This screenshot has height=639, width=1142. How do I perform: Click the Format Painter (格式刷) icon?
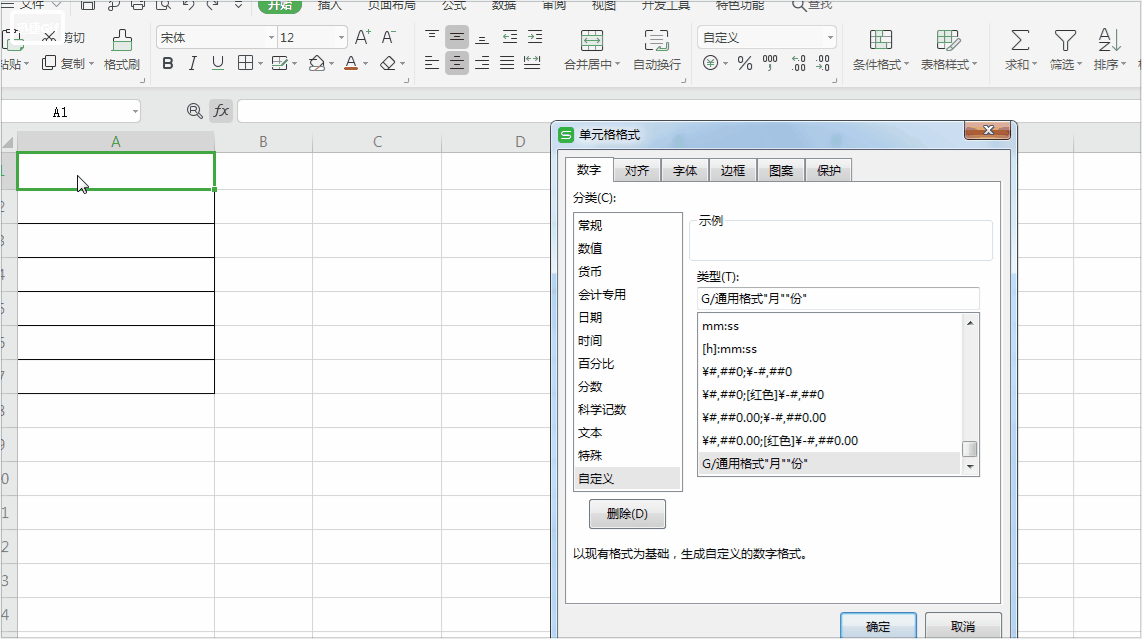coord(122,41)
